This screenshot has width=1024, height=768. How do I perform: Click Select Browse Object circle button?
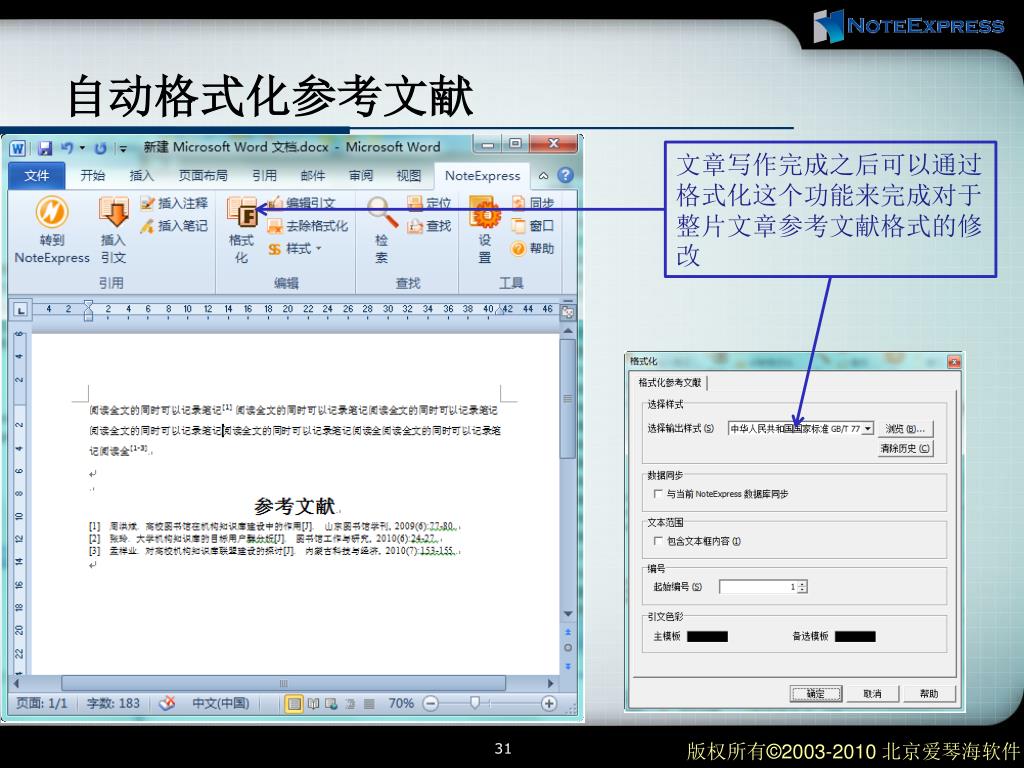pos(568,648)
